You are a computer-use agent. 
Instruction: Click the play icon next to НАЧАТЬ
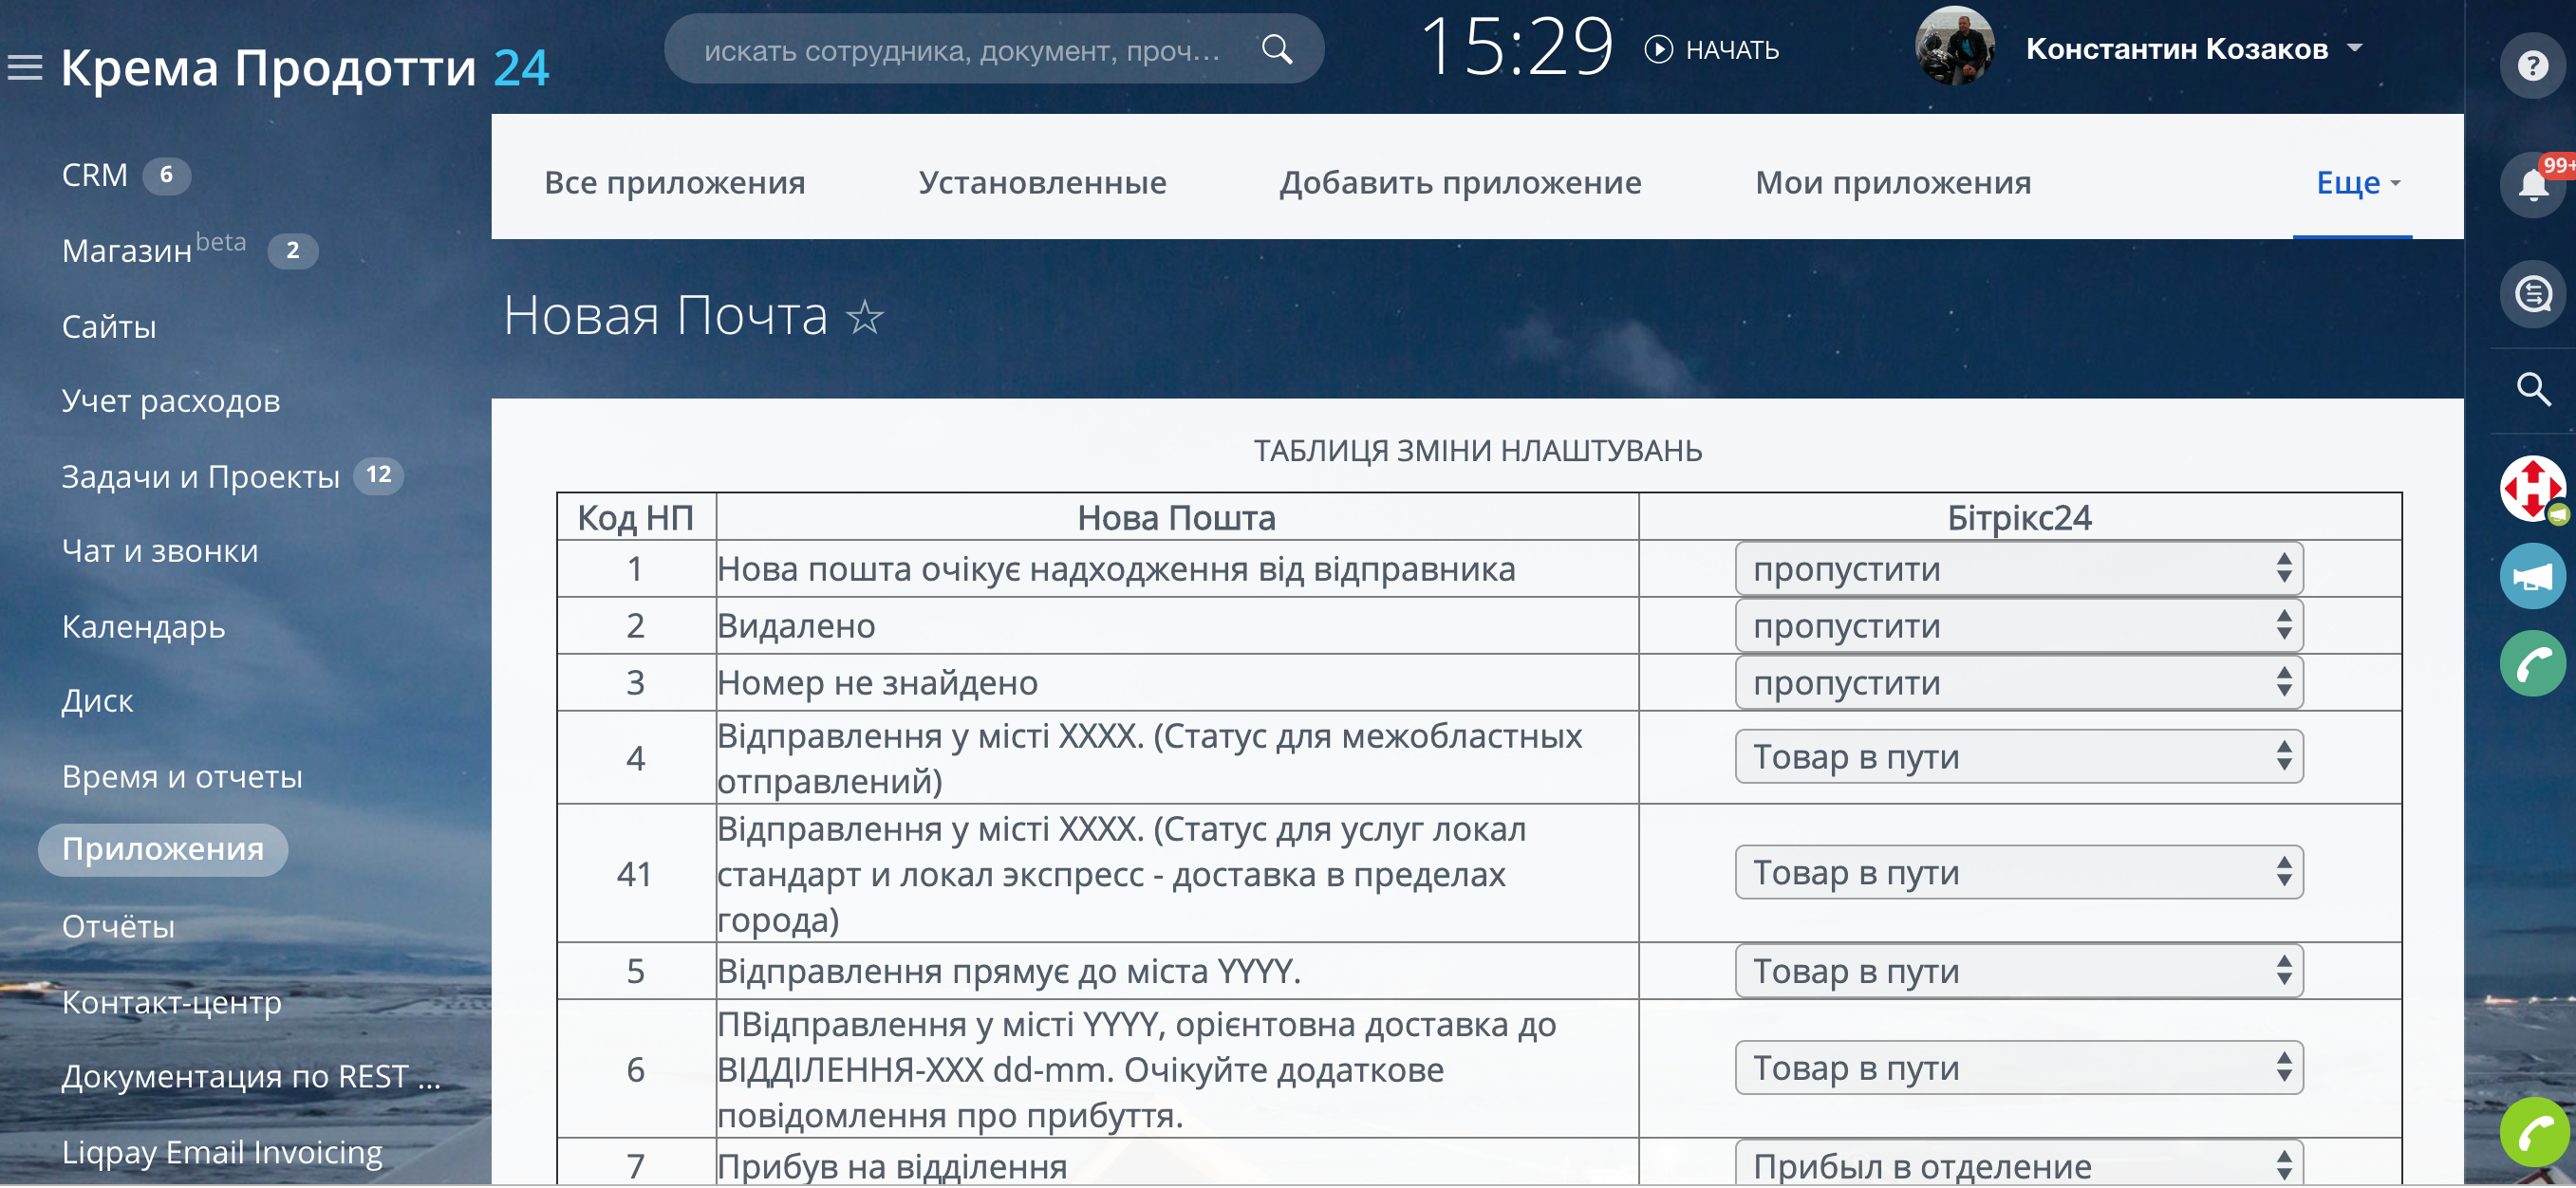(1658, 49)
